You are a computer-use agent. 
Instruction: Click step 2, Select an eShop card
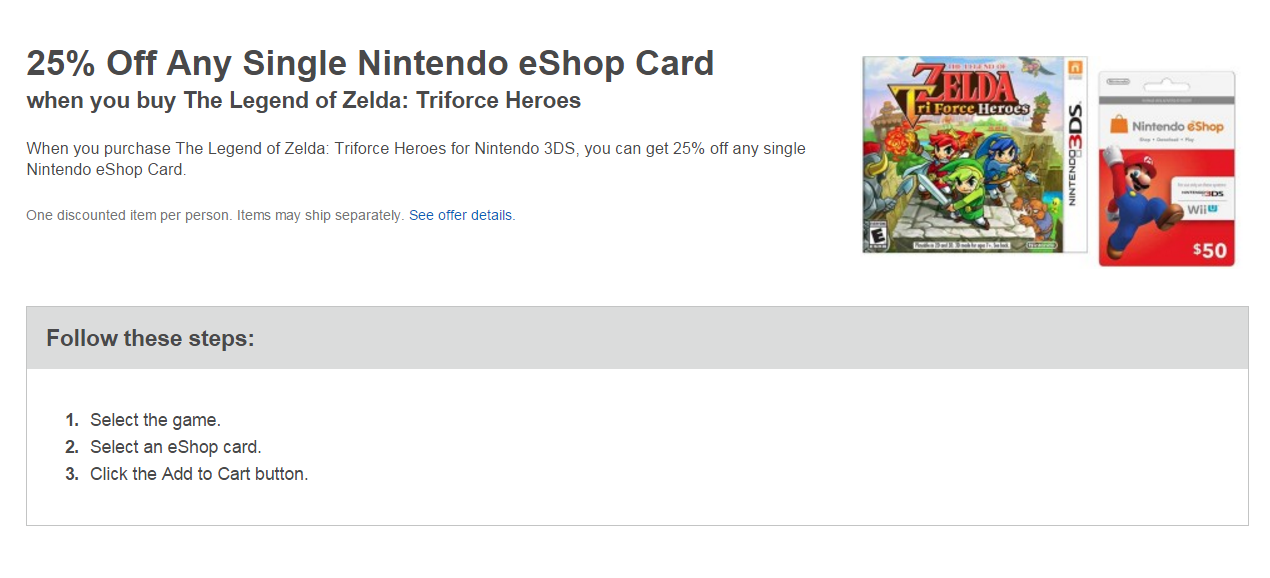click(x=175, y=447)
